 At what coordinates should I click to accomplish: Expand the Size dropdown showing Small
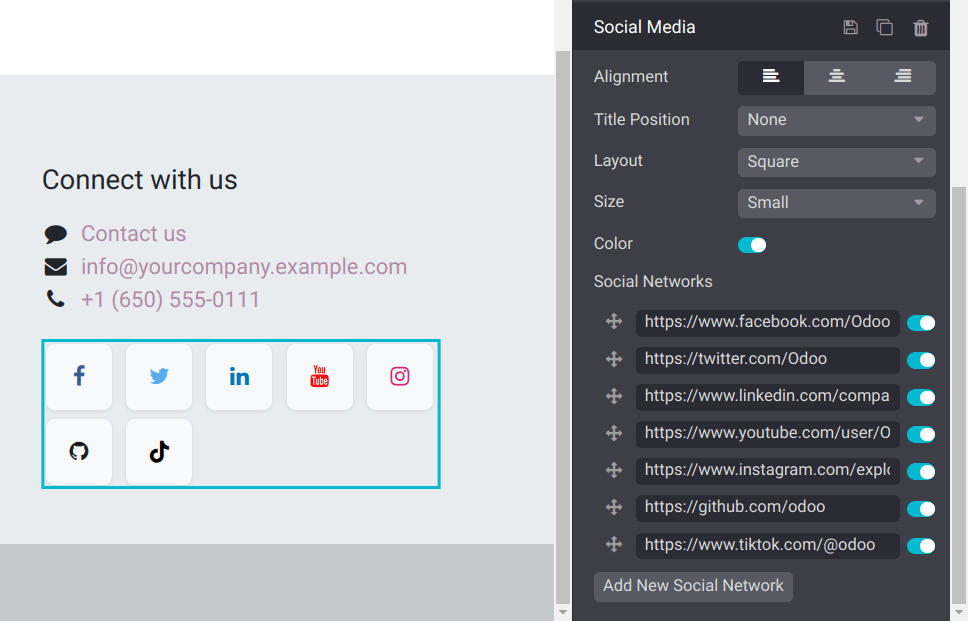click(836, 203)
